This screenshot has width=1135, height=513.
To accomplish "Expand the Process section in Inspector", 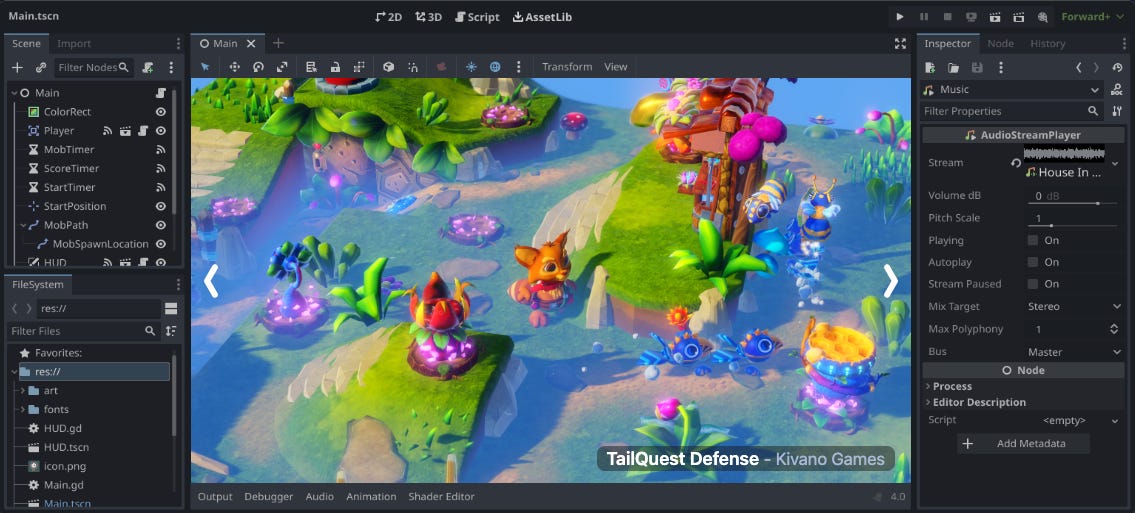I will tap(952, 386).
